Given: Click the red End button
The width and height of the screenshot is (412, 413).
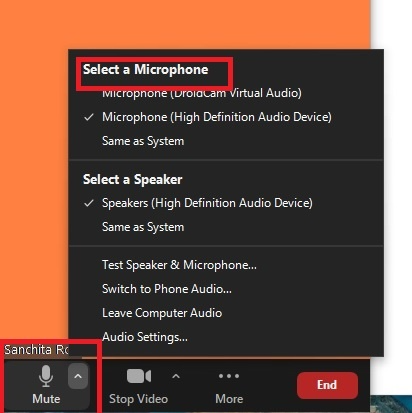Looking at the screenshot, I should [x=327, y=385].
